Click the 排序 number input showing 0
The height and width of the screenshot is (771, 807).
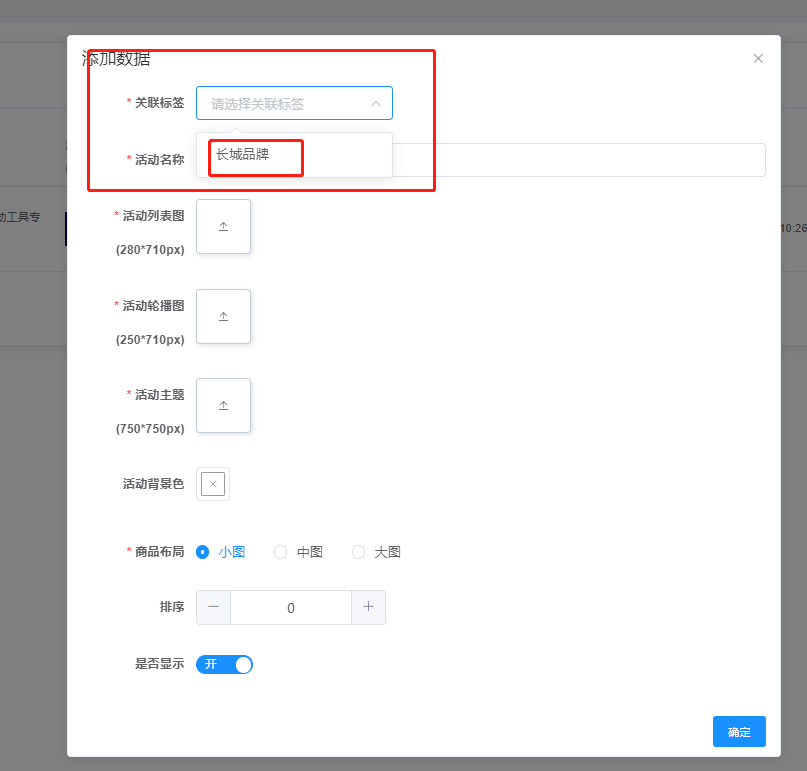coord(291,607)
